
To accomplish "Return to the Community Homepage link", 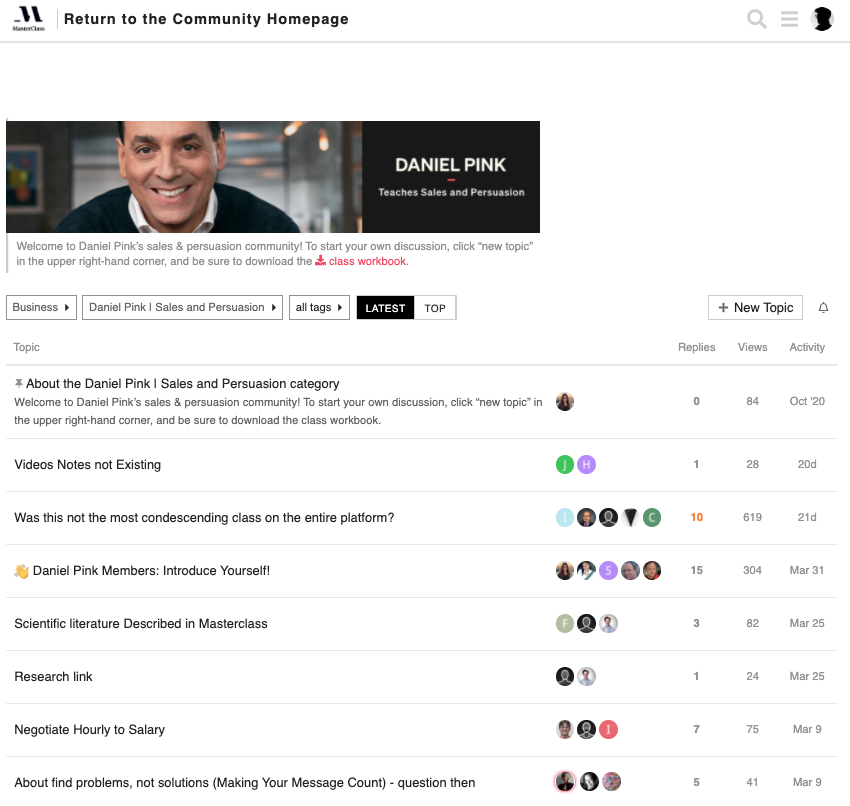I will pyautogui.click(x=206, y=19).
